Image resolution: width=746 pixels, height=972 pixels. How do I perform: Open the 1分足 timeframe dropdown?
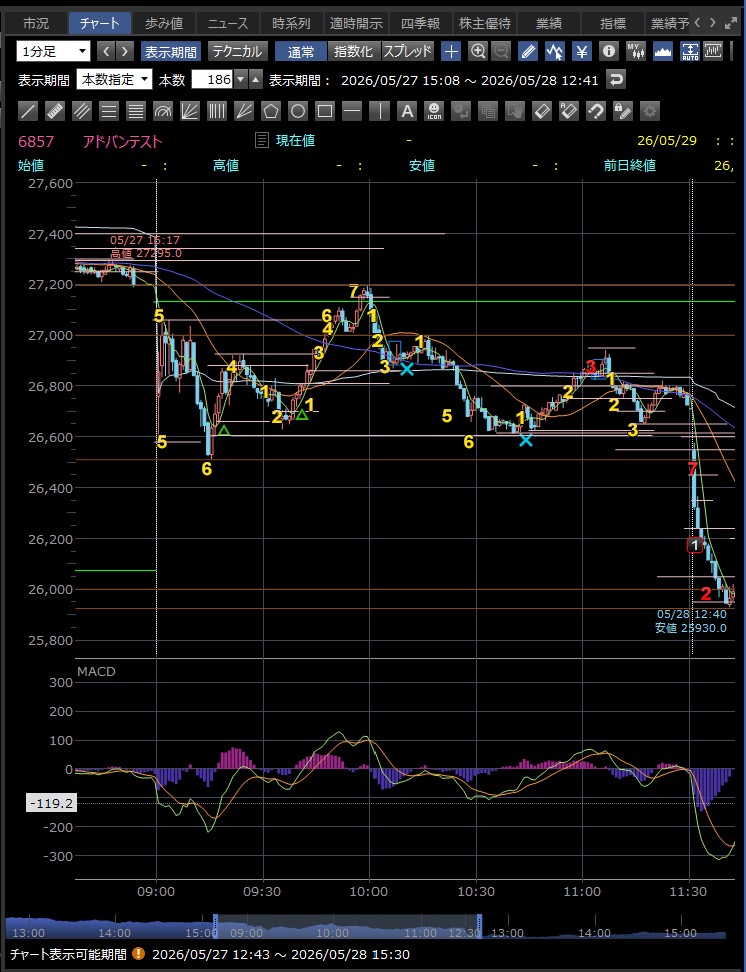pos(53,51)
